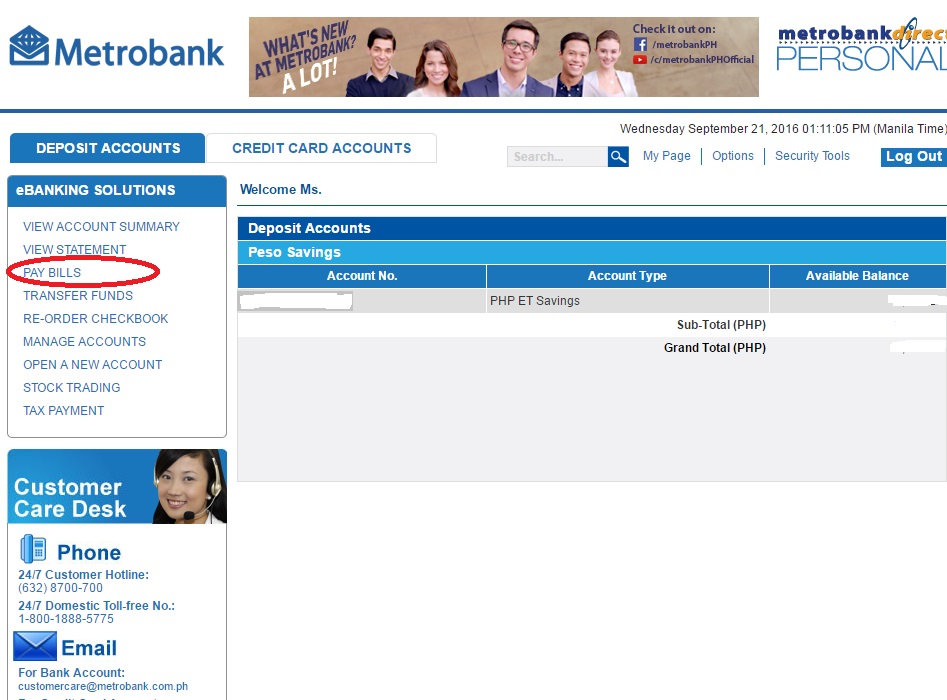Open the Security Tools link
The height and width of the screenshot is (700, 947).
click(x=812, y=156)
